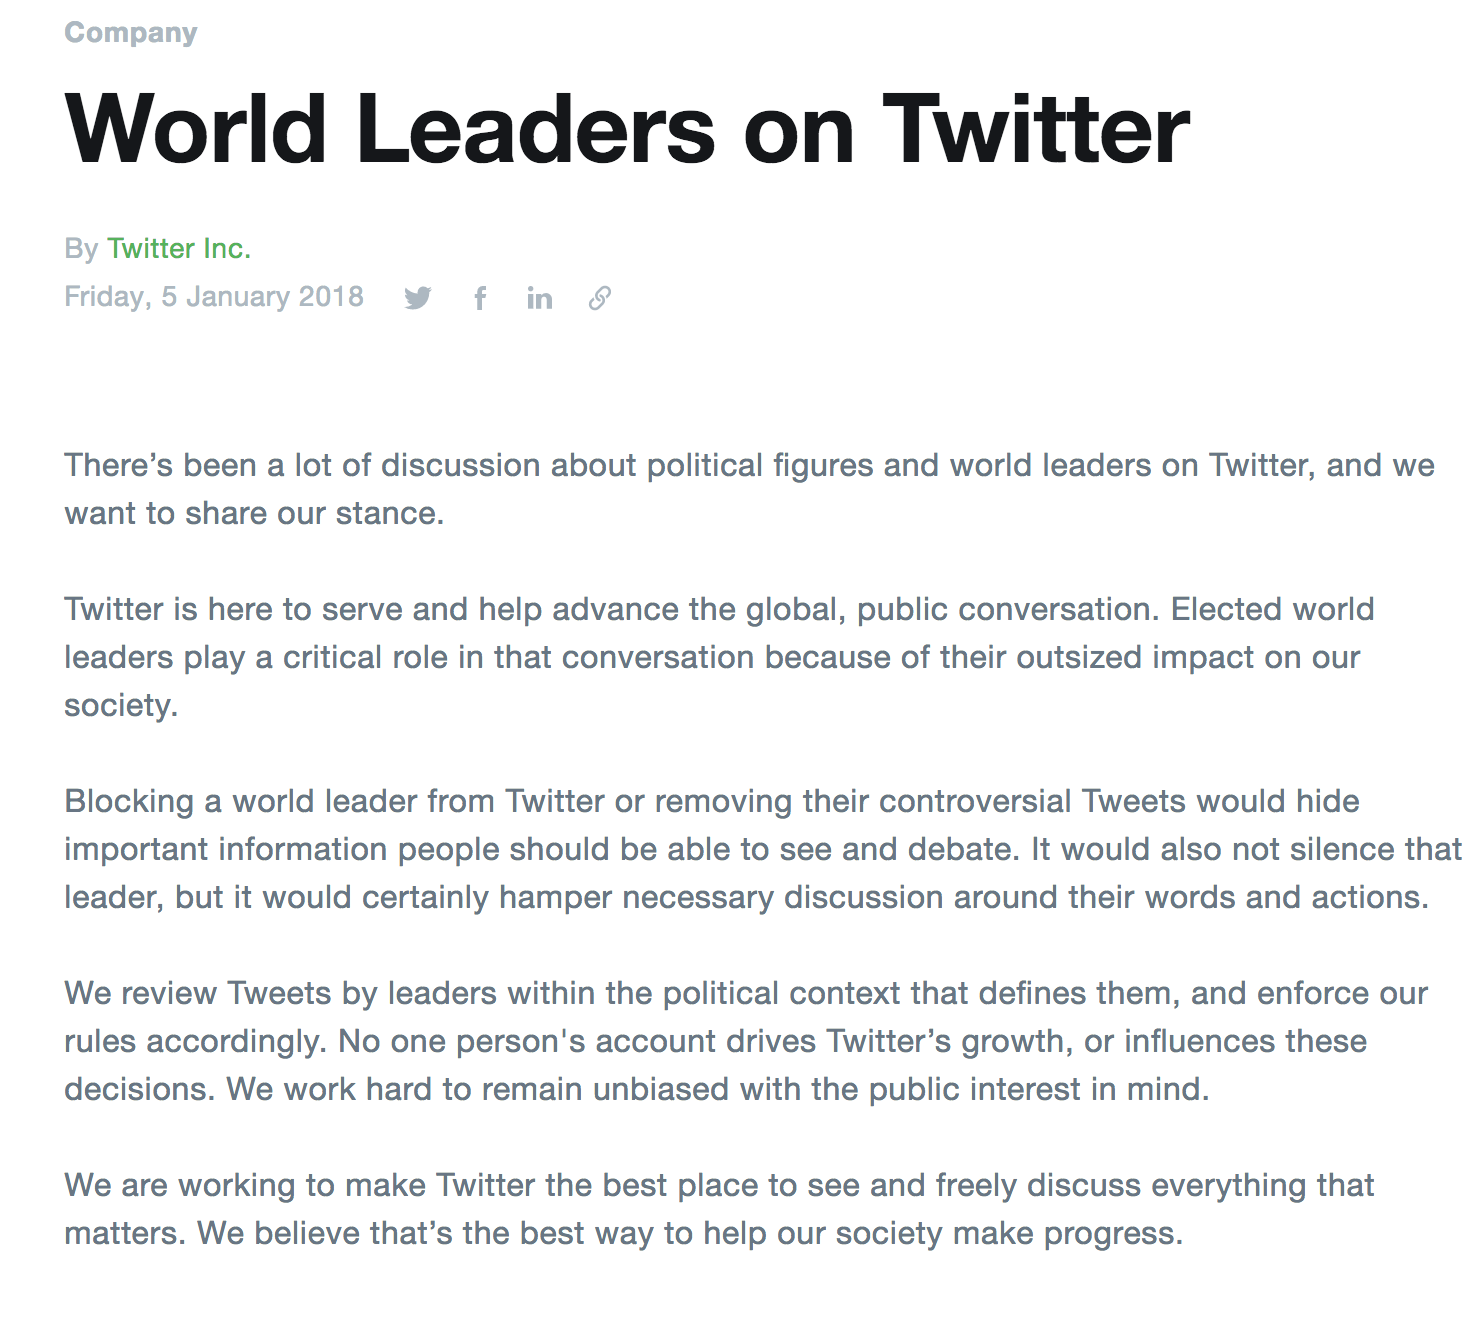Click the date Friday, 5 January 2018
1470x1328 pixels.
(x=214, y=297)
